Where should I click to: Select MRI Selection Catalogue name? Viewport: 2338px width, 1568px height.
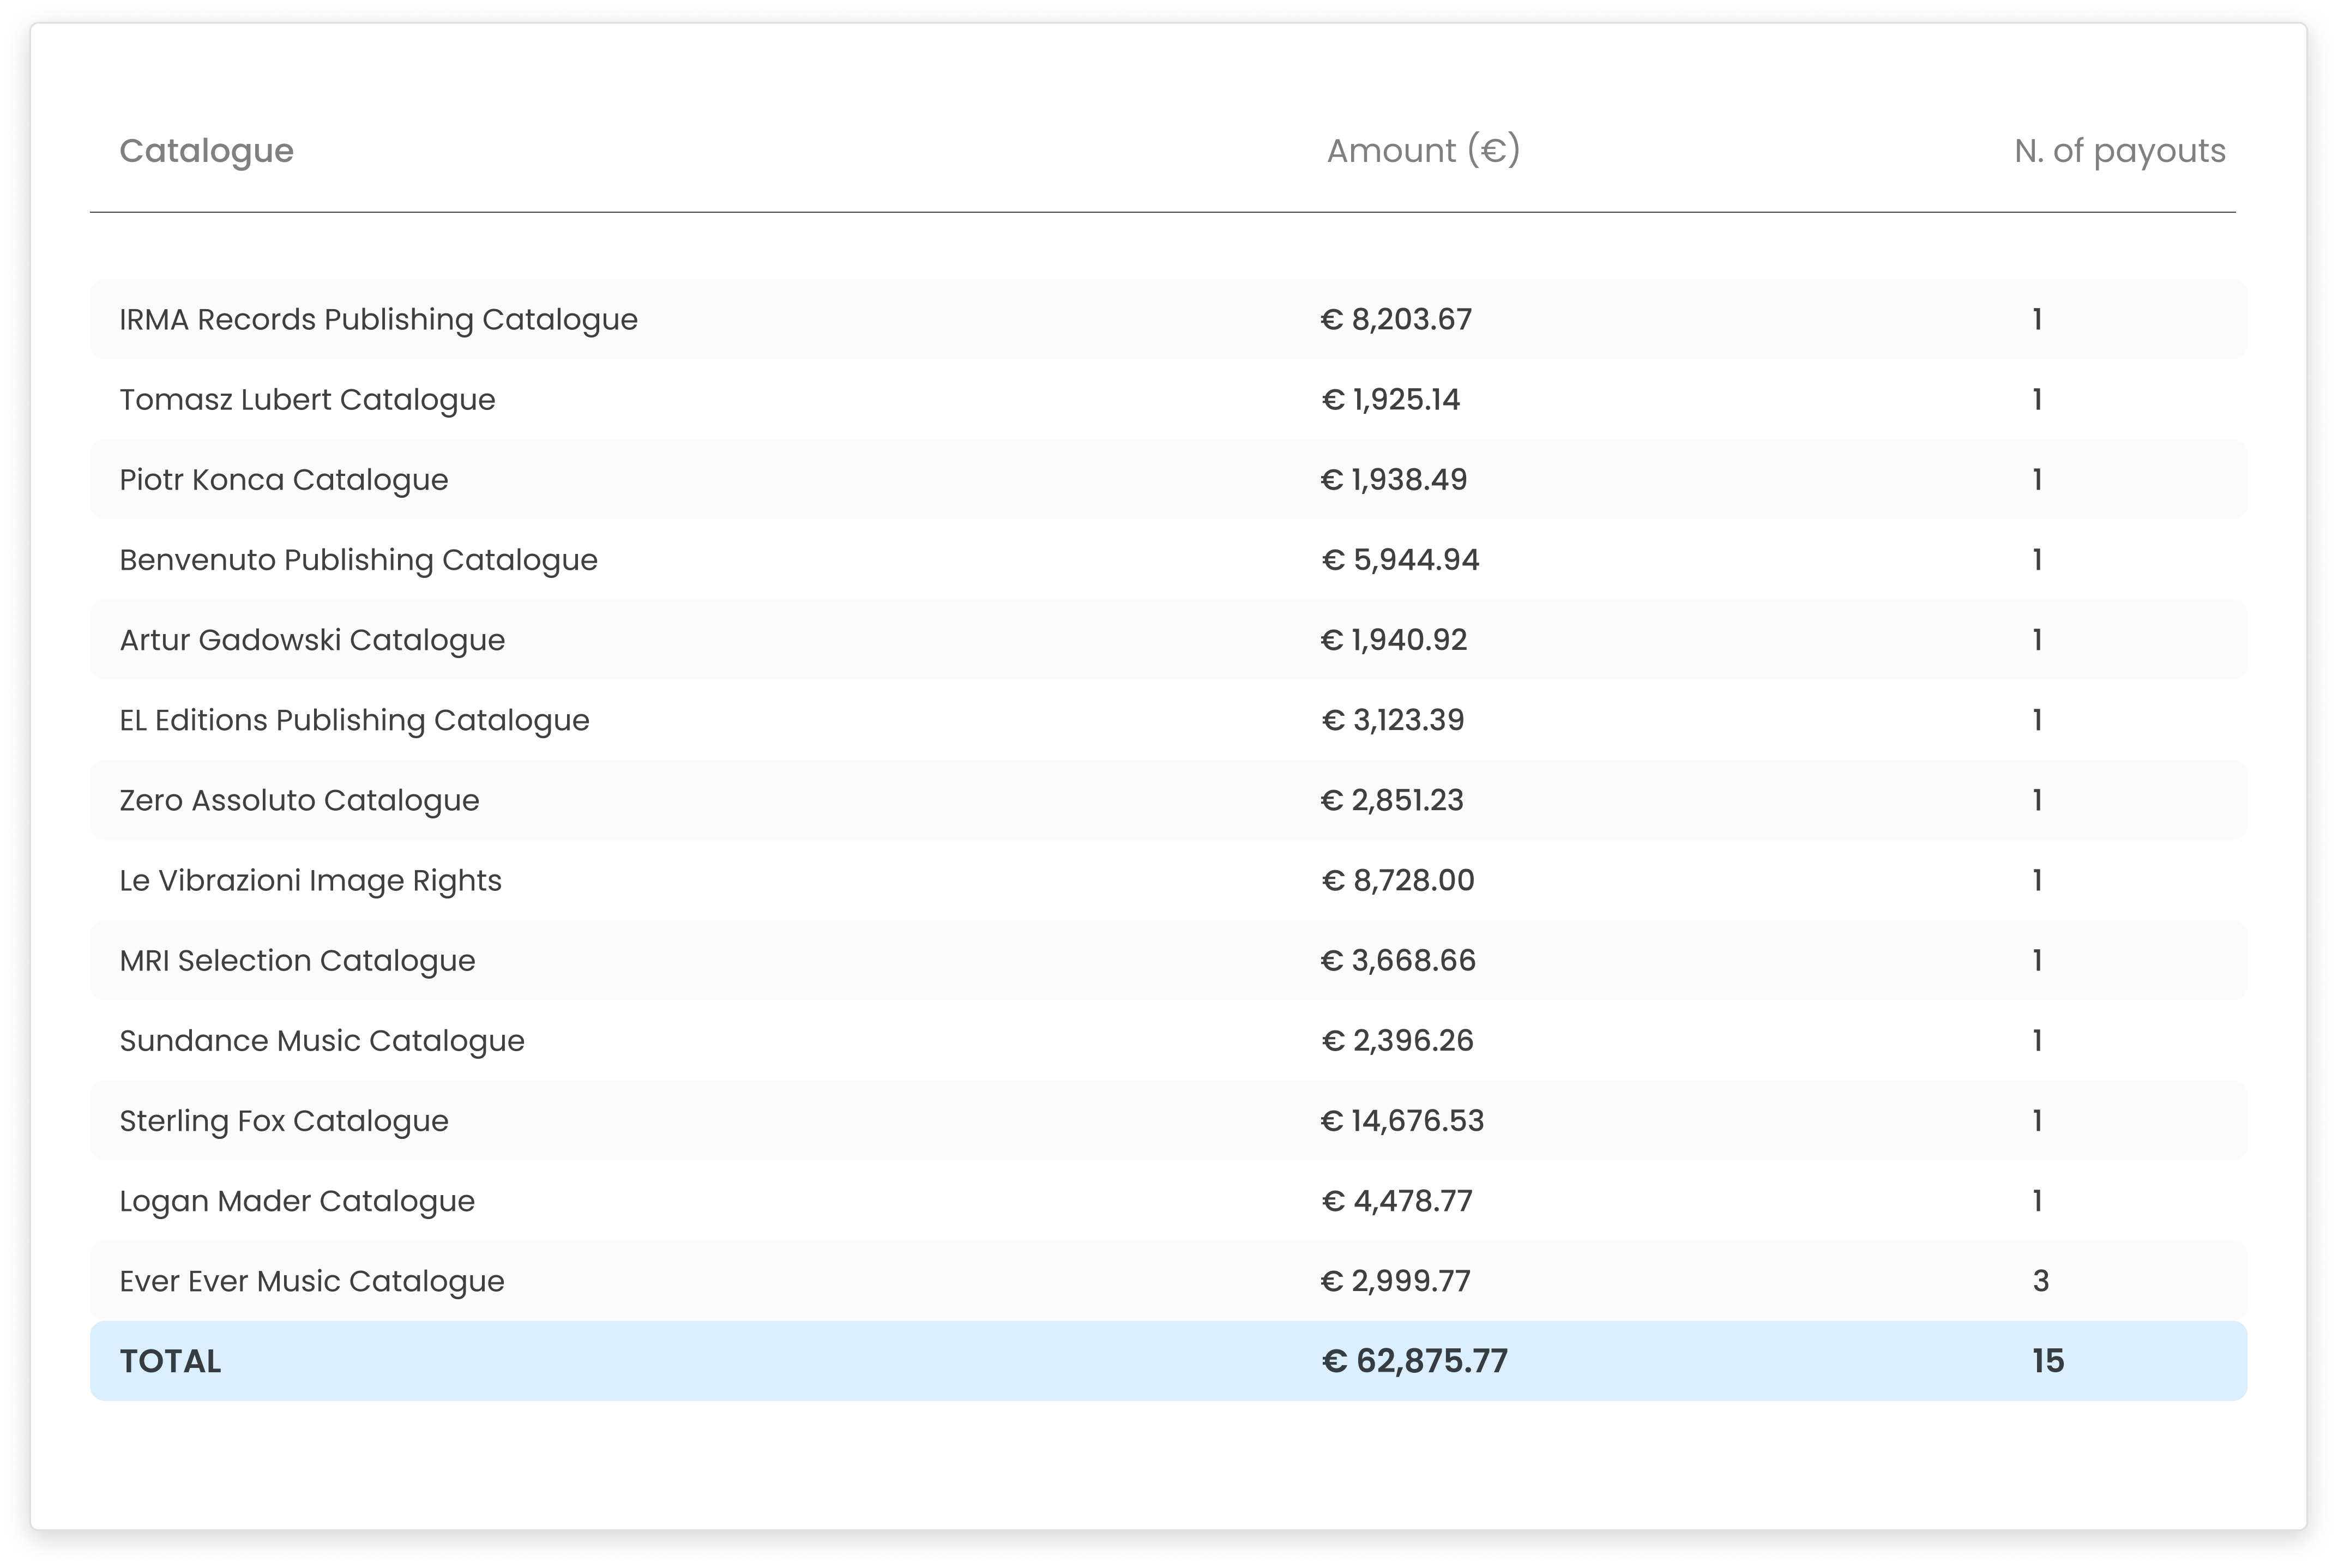[x=297, y=960]
